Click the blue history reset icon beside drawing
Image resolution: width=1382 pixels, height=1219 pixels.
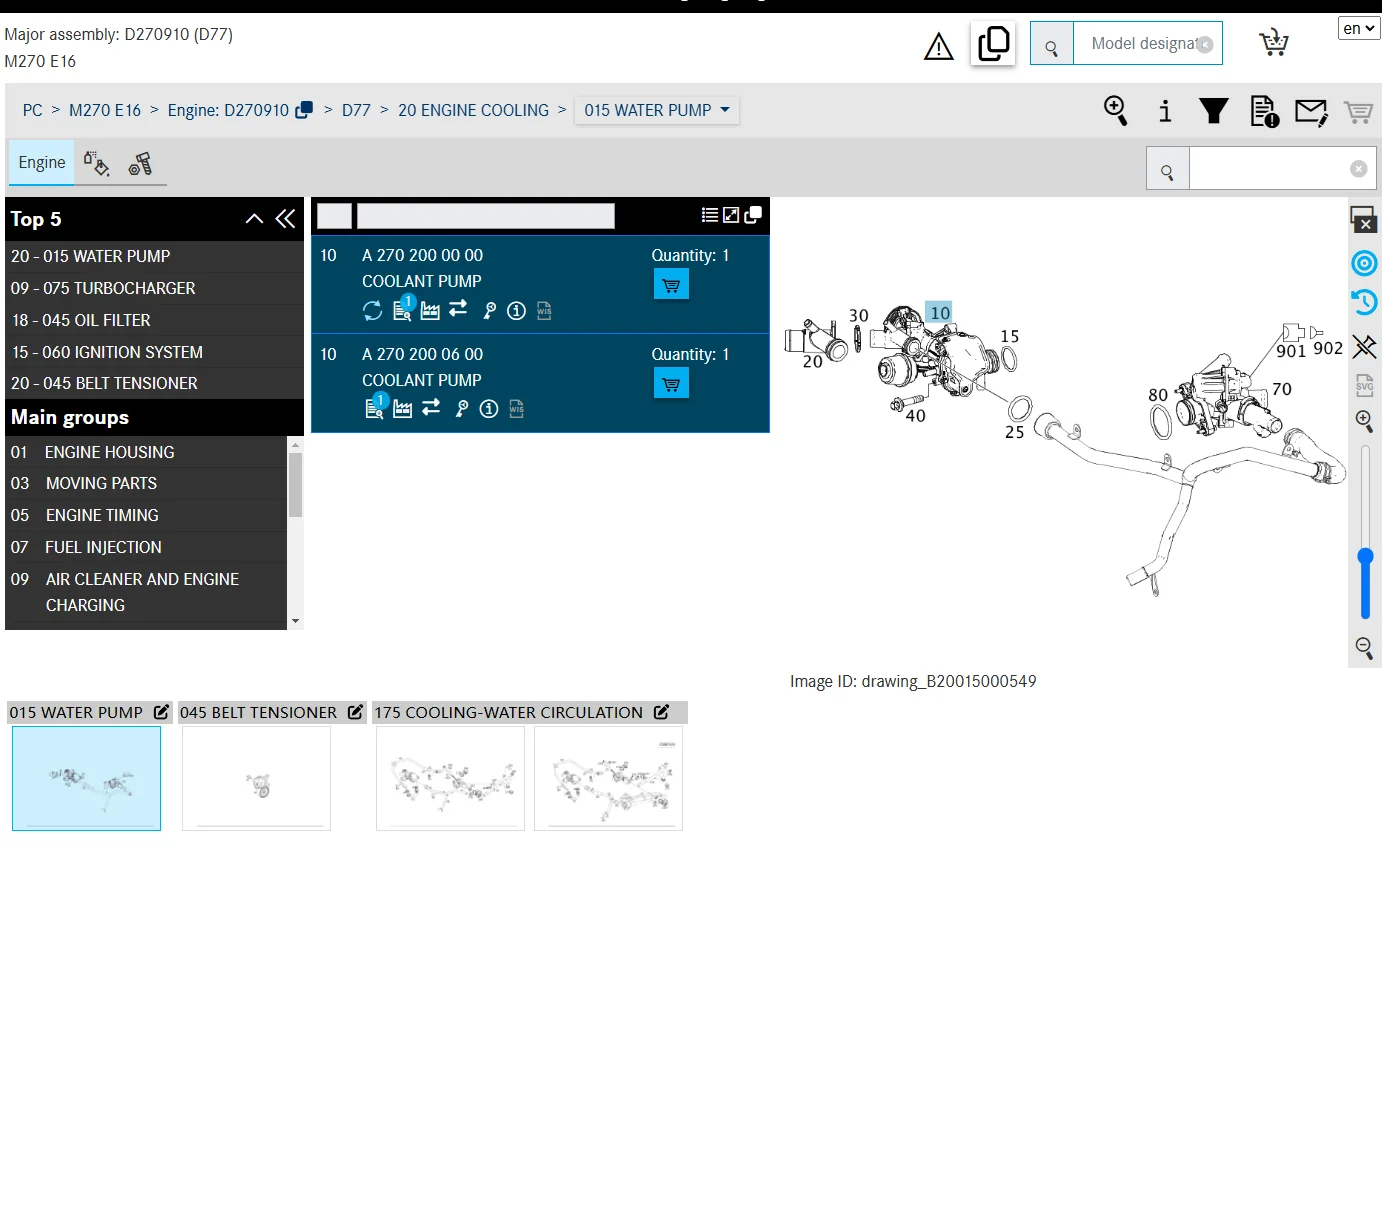[1364, 302]
